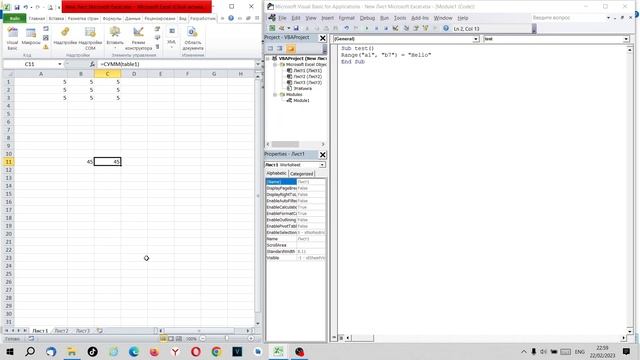
Task: Open Excel help question mark icon
Action: tap(231, 18)
